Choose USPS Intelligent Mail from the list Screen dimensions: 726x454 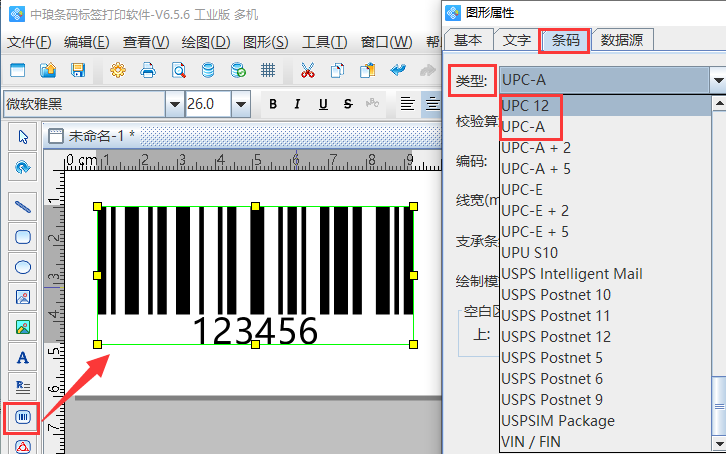(606, 274)
